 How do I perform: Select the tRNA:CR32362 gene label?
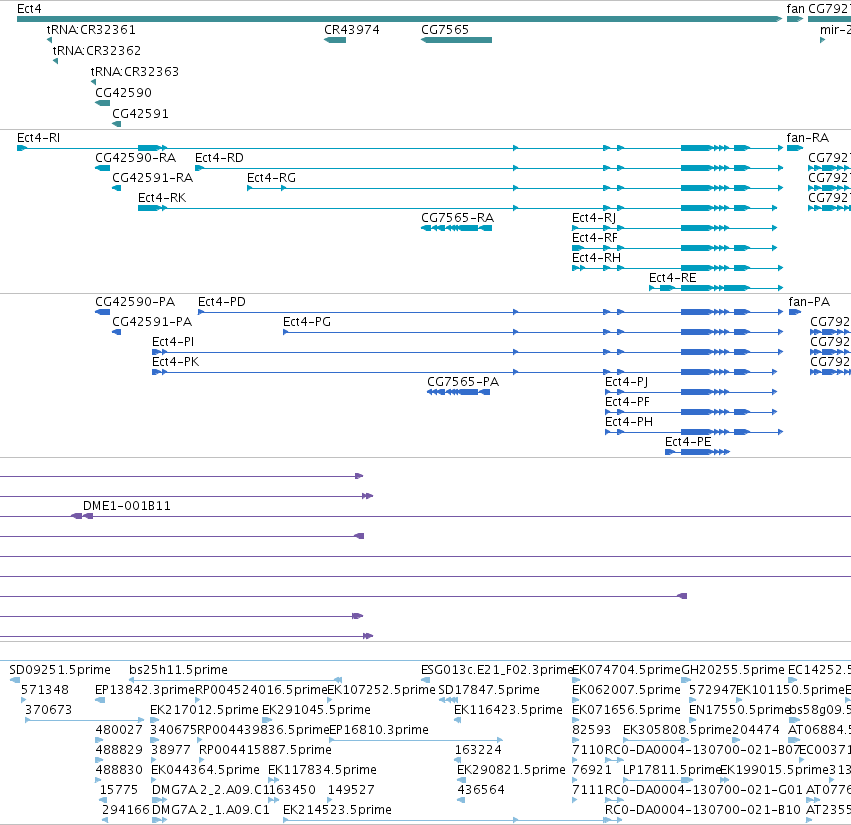96,51
